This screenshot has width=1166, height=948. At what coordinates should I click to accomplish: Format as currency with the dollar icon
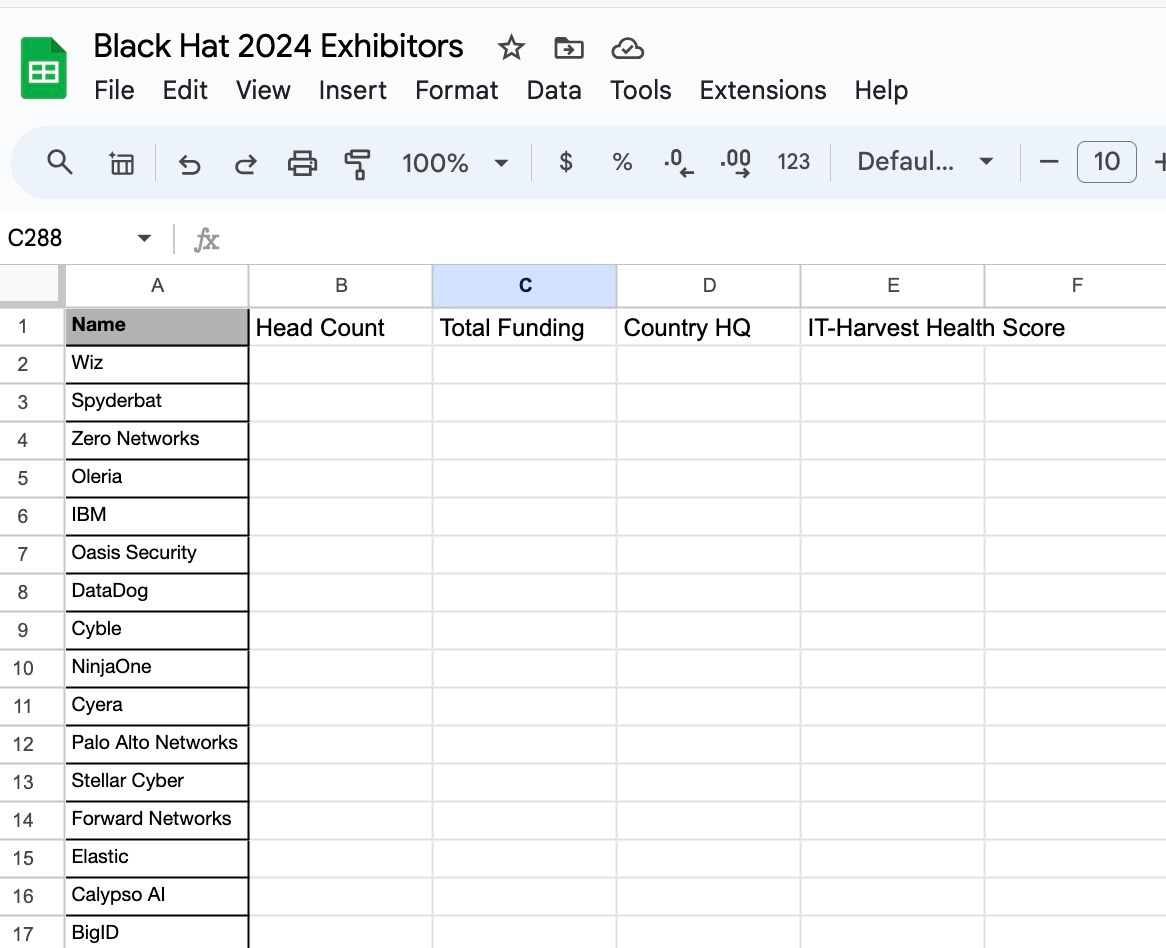pos(566,161)
